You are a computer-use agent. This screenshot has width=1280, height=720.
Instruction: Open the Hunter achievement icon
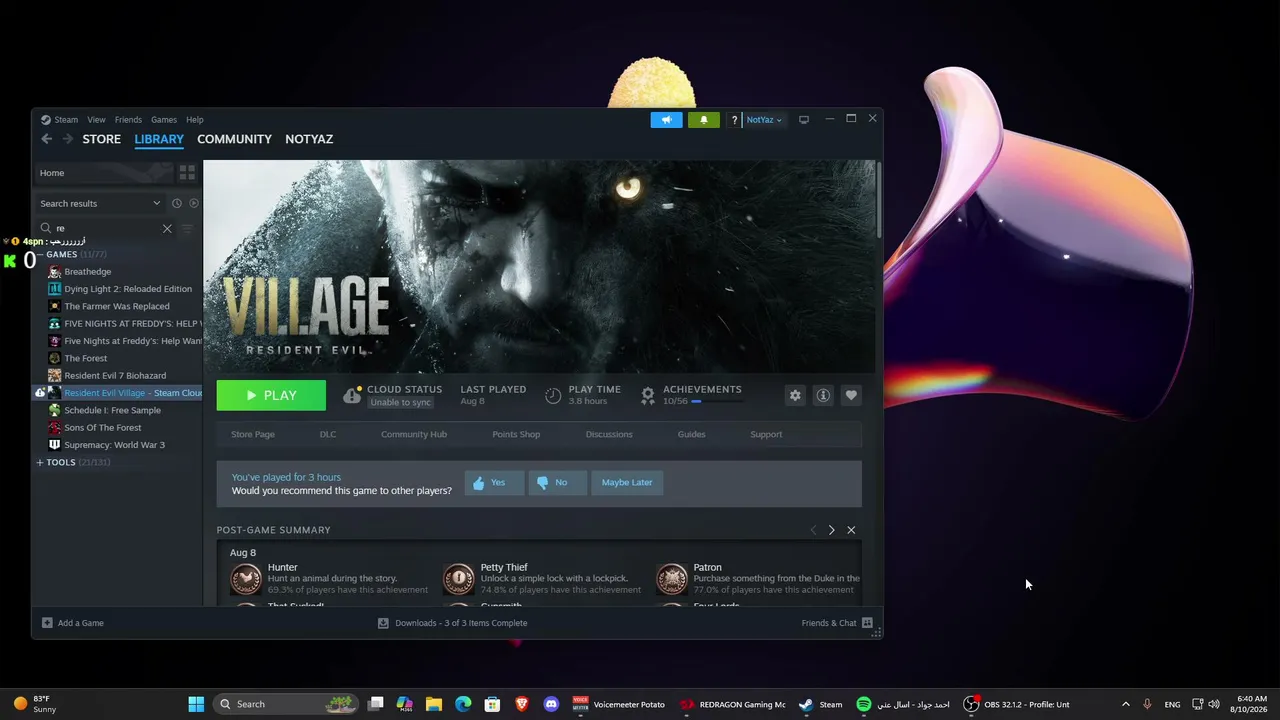click(246, 579)
